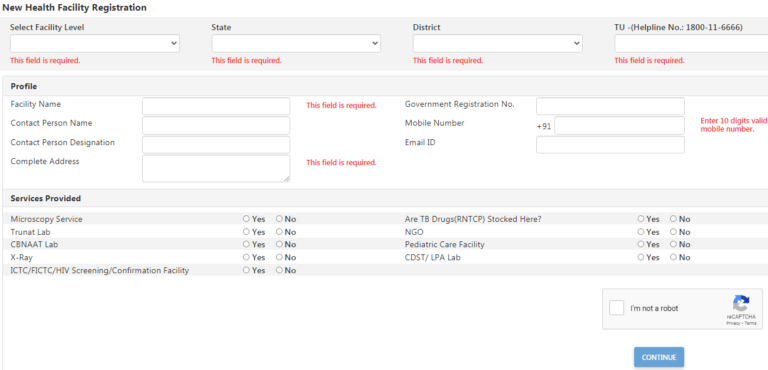Select No for Trunat Lab
This screenshot has width=768, height=370.
coord(279,232)
